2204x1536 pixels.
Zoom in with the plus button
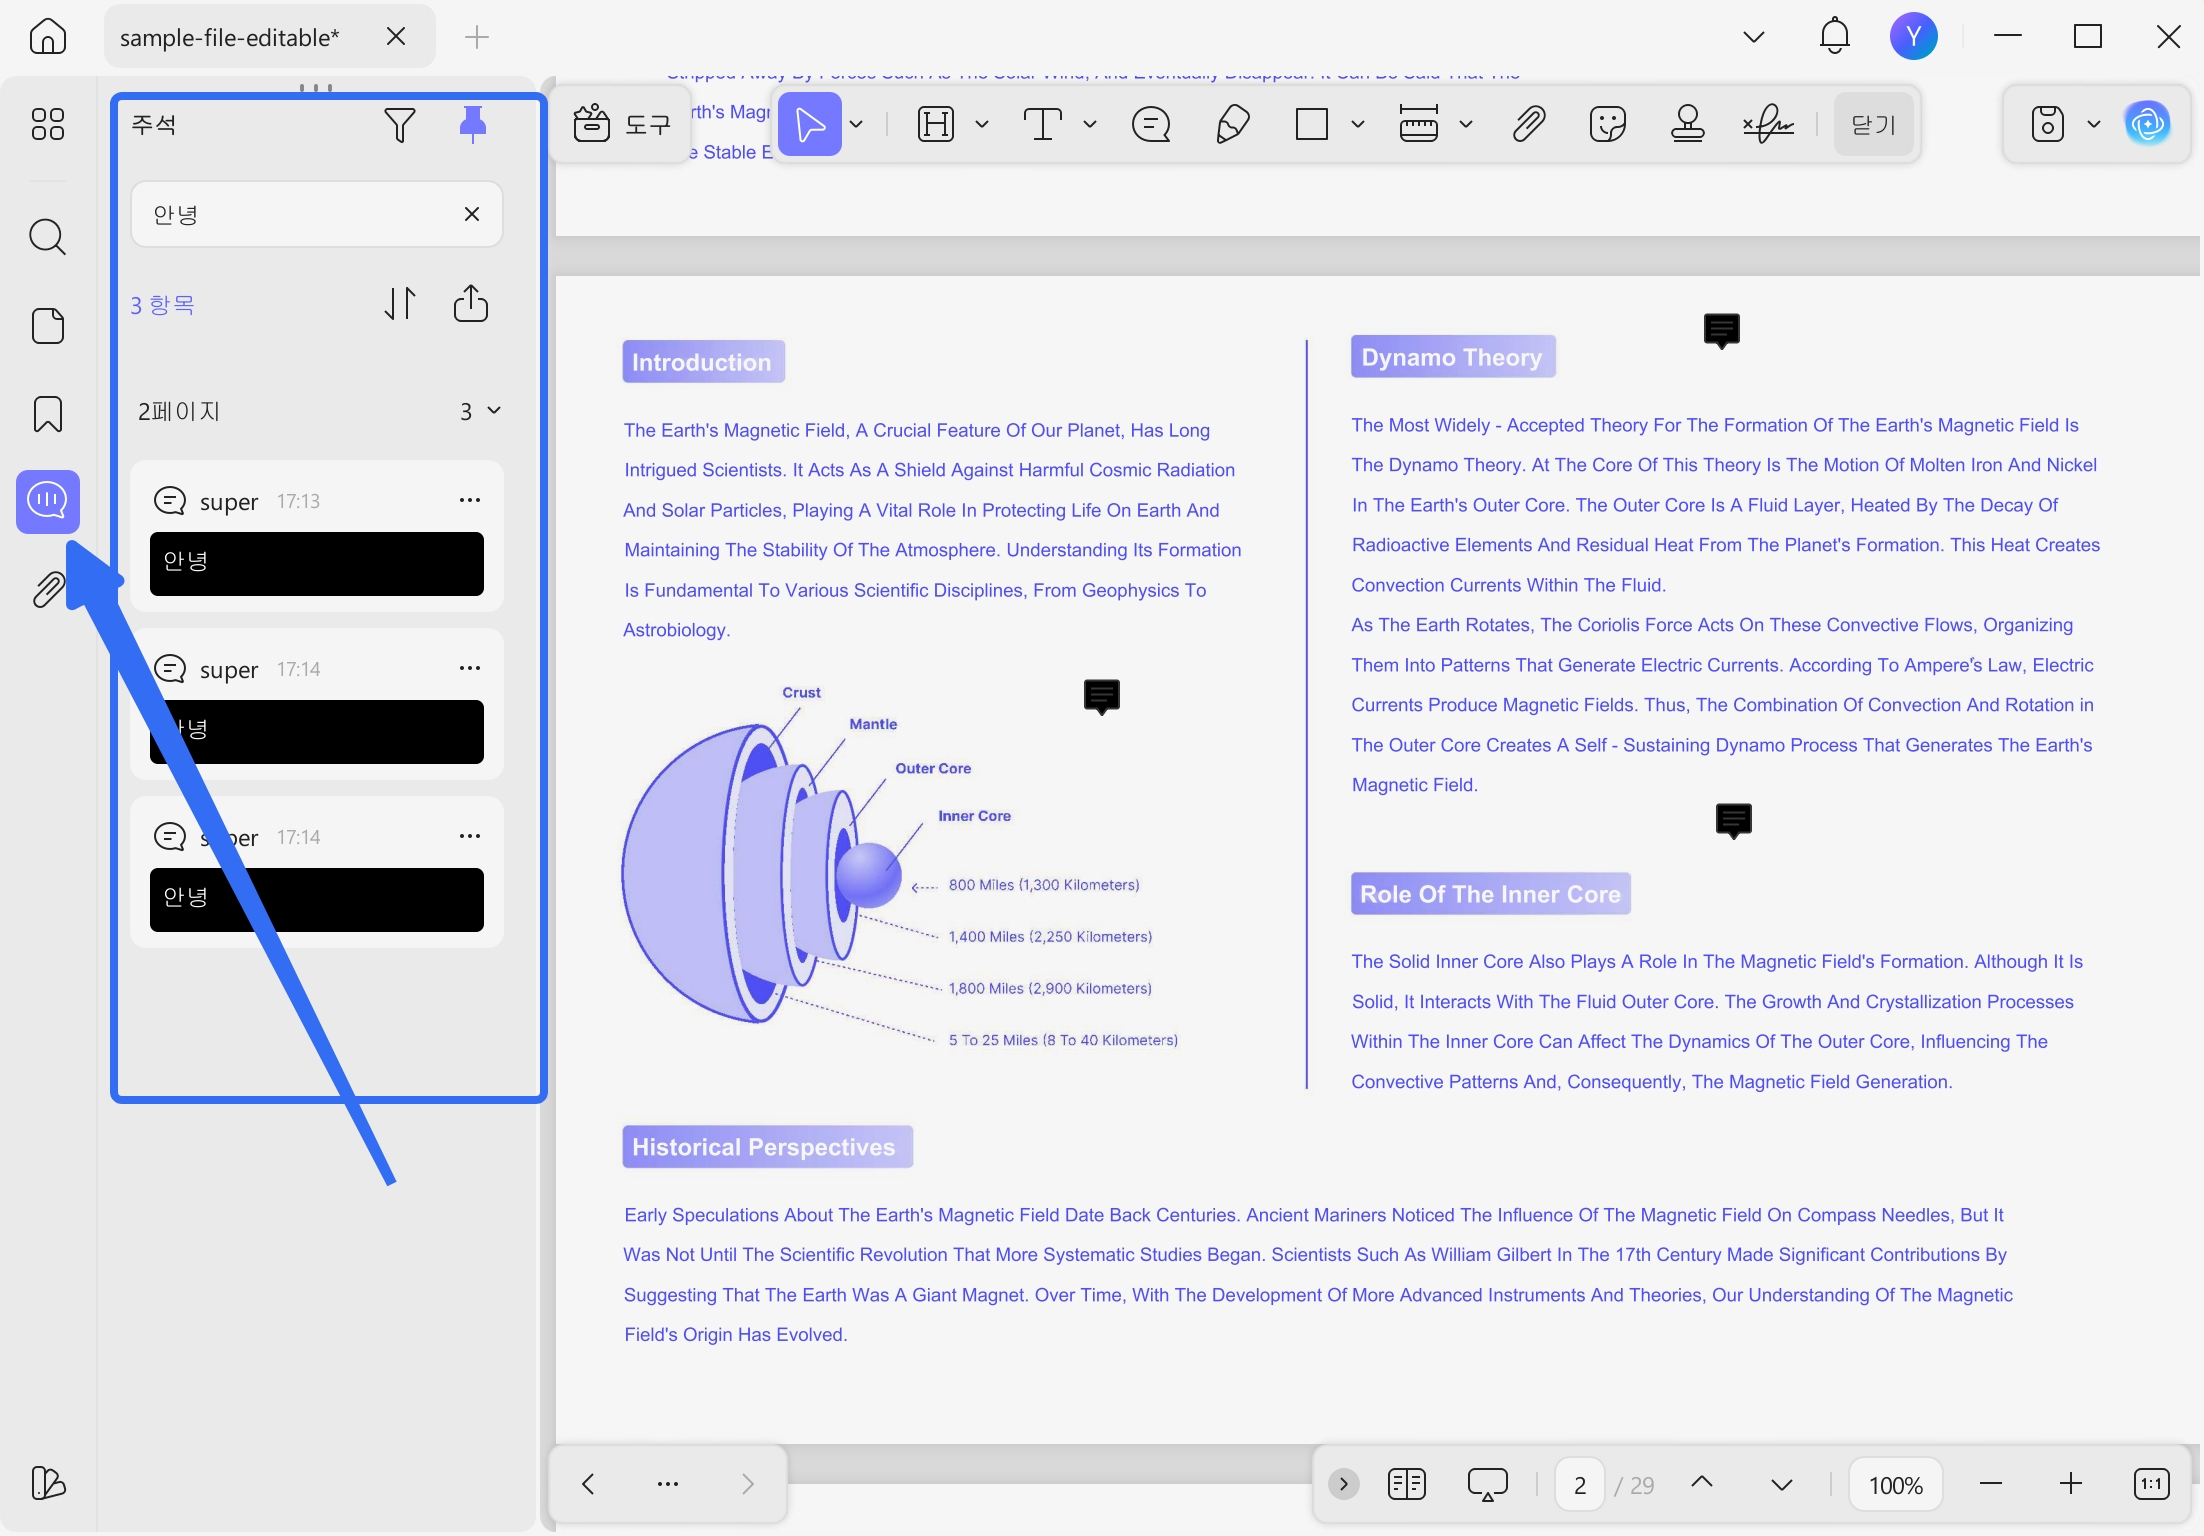click(x=2071, y=1483)
